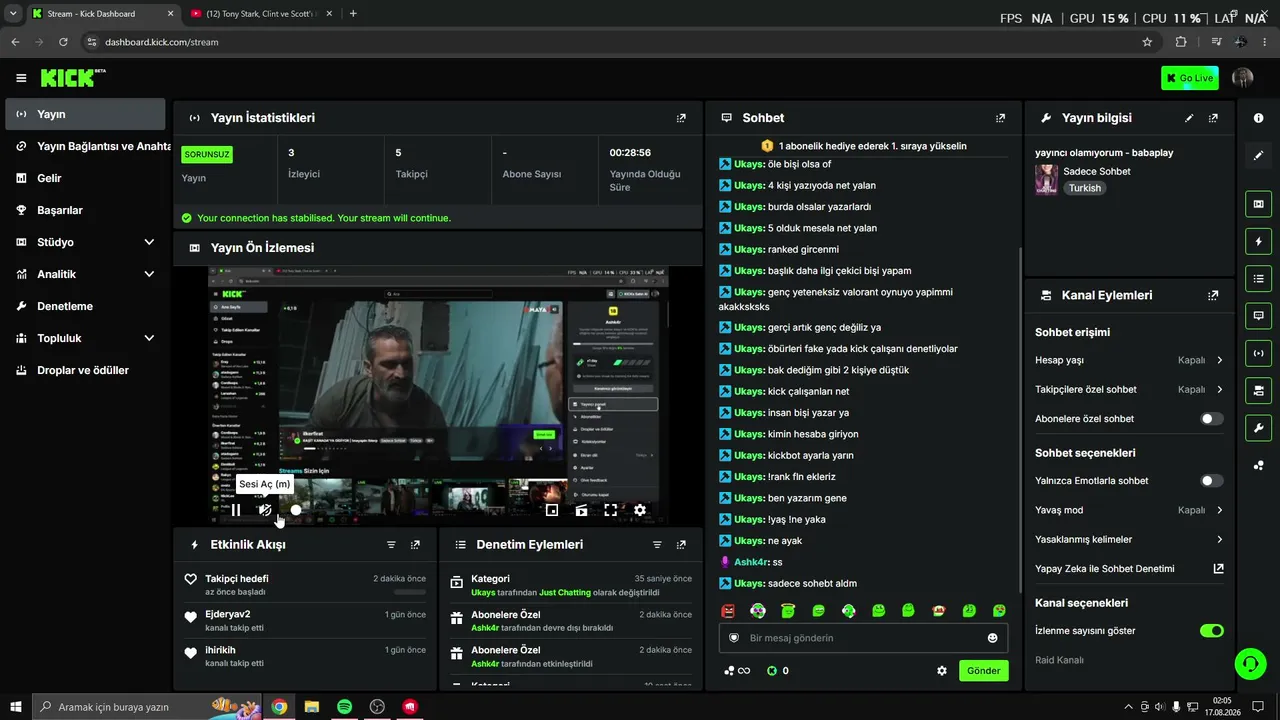Open the clip icon in preview controls
1280x720 pixels.
pos(581,510)
